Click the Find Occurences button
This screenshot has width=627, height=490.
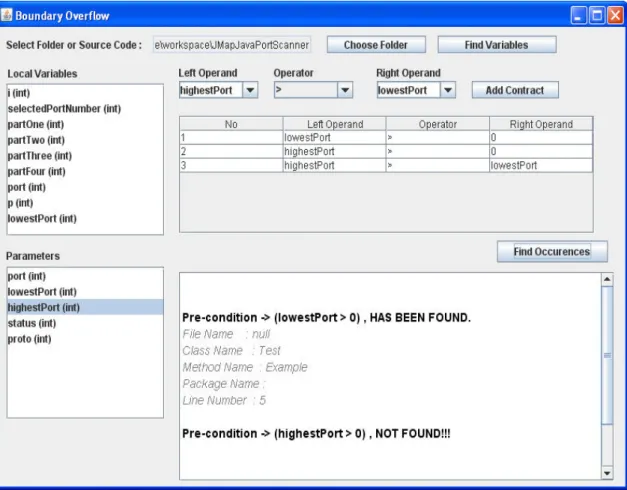pyautogui.click(x=552, y=252)
